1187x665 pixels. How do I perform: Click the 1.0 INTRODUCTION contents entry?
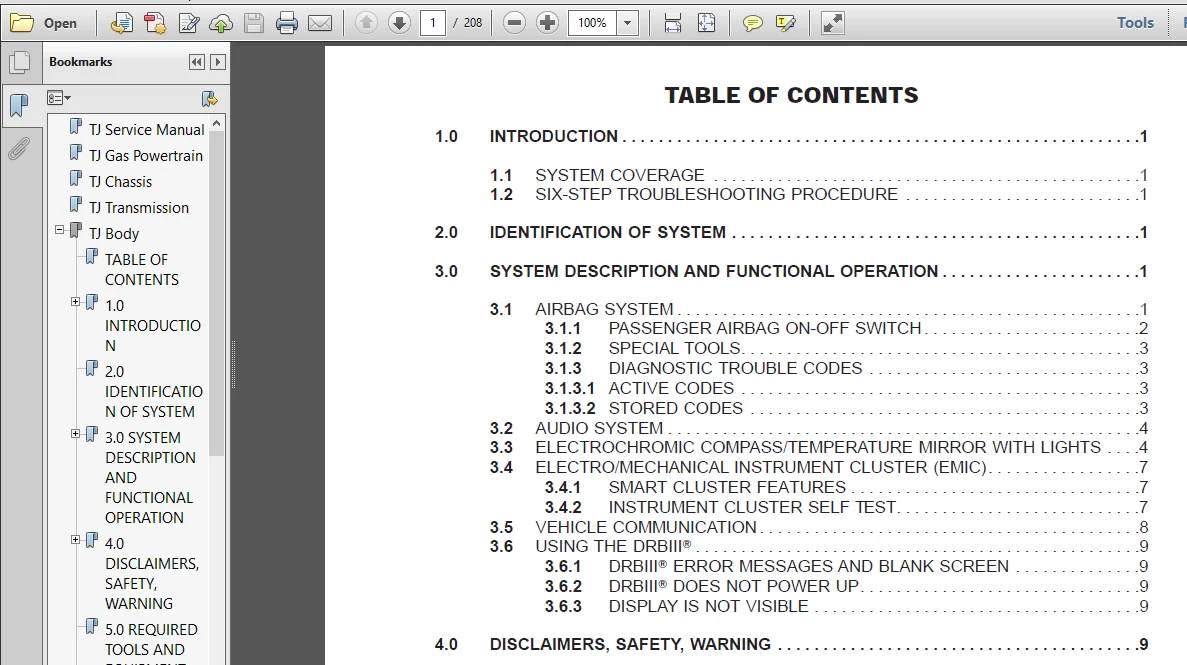(x=791, y=136)
